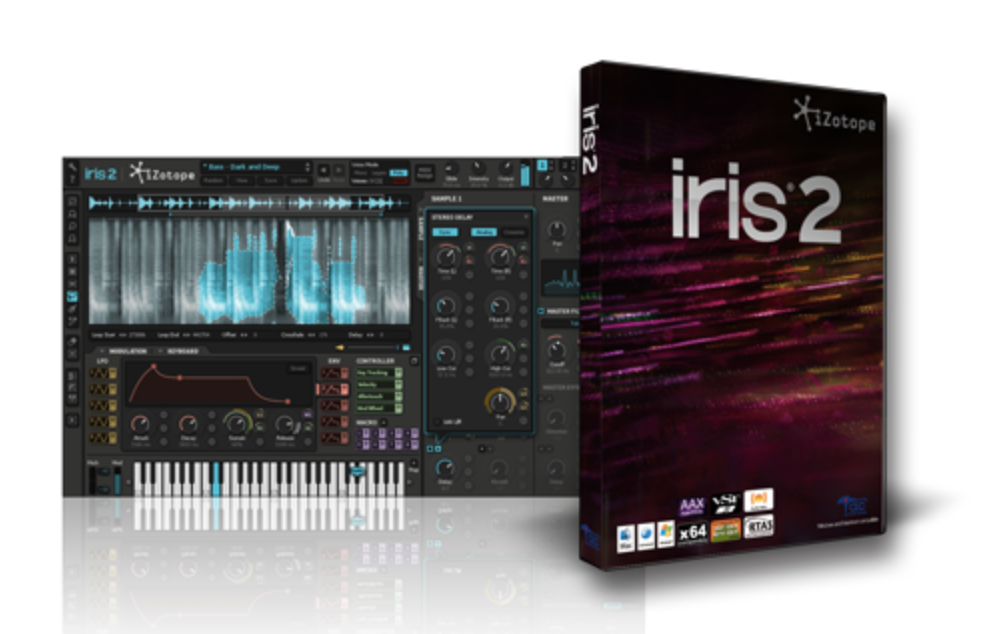Toggle Sync in Stereo Delay
The height and width of the screenshot is (634, 986).
tap(445, 232)
